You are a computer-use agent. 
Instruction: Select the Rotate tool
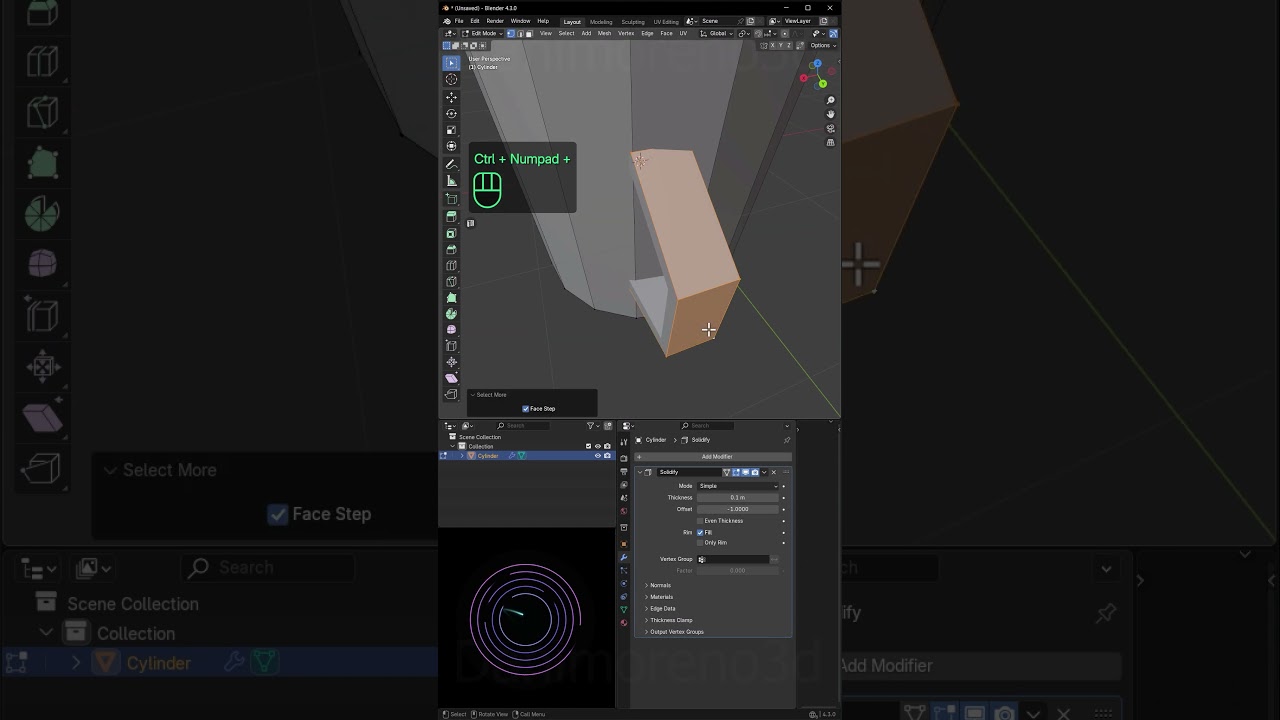(x=451, y=114)
